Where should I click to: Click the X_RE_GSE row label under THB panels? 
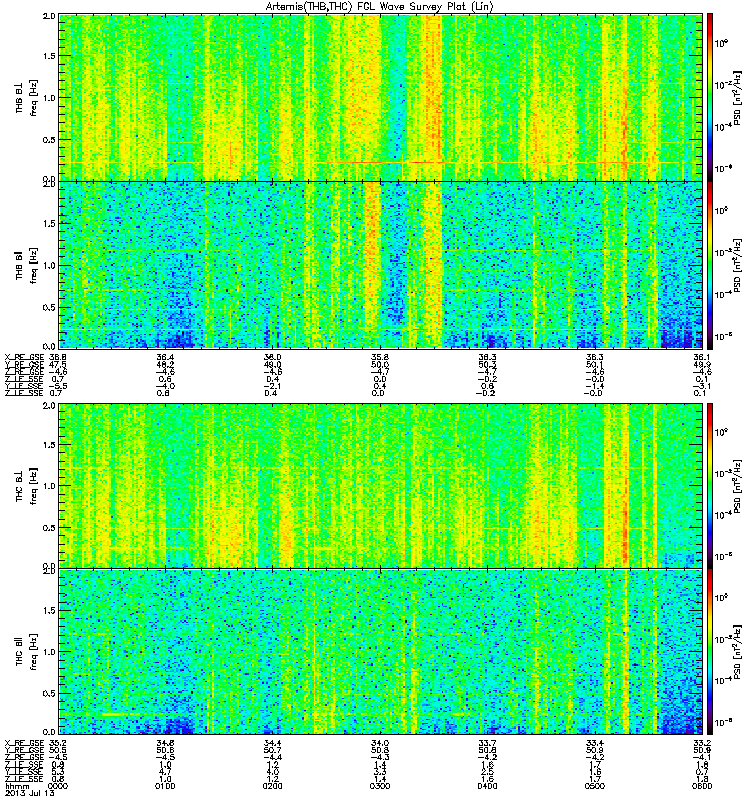point(24,357)
